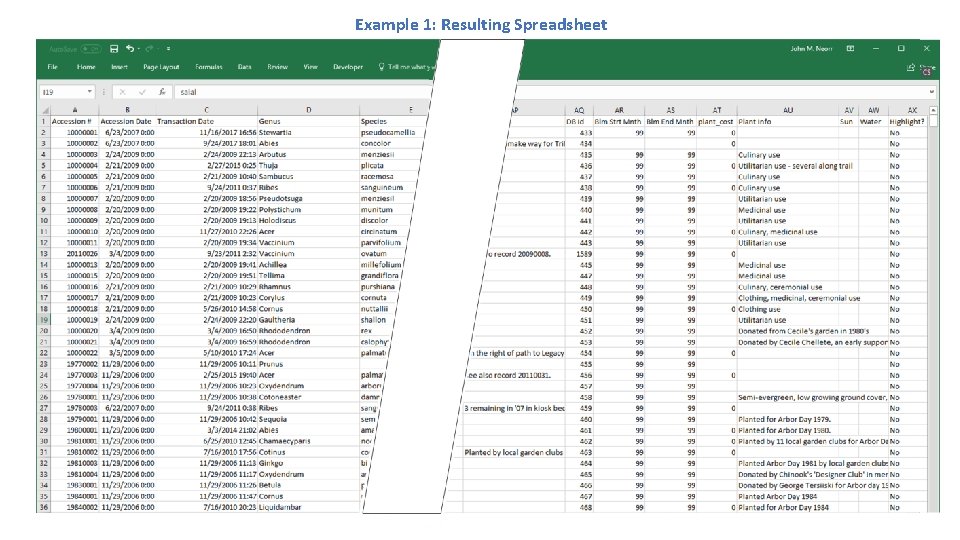This screenshot has width=960, height=540.
Task: Click the '20110026' accession number cell
Action: (74, 253)
